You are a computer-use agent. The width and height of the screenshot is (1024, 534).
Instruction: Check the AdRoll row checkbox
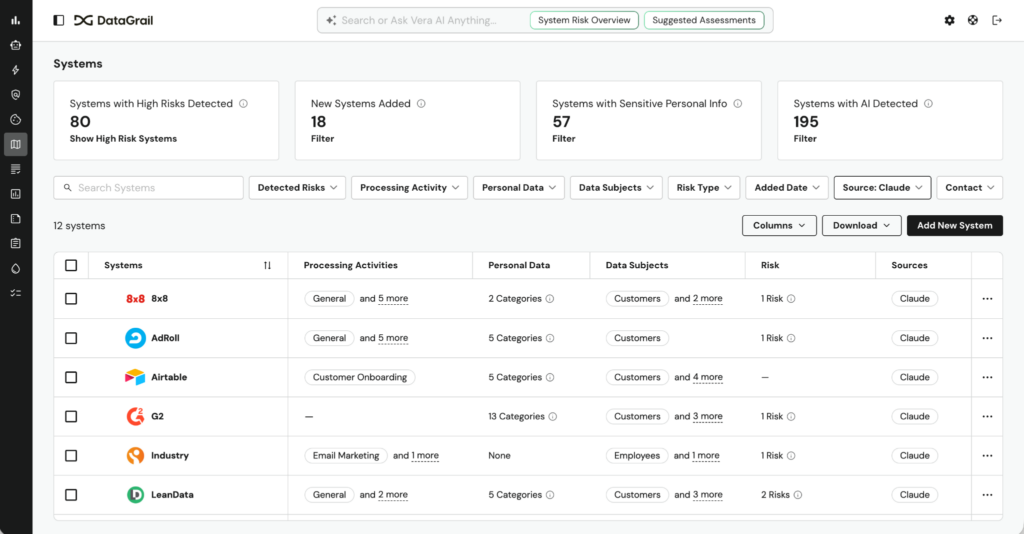[x=71, y=338]
